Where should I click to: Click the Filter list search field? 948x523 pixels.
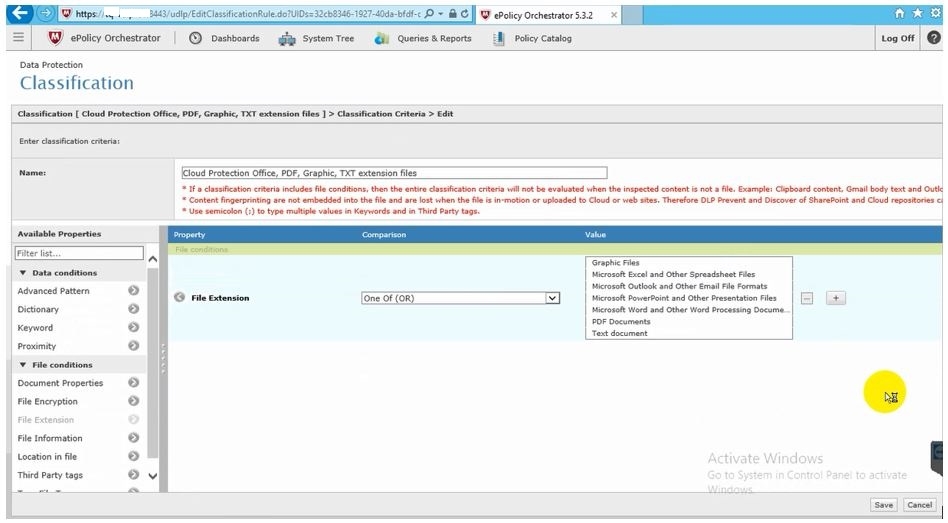coord(79,254)
